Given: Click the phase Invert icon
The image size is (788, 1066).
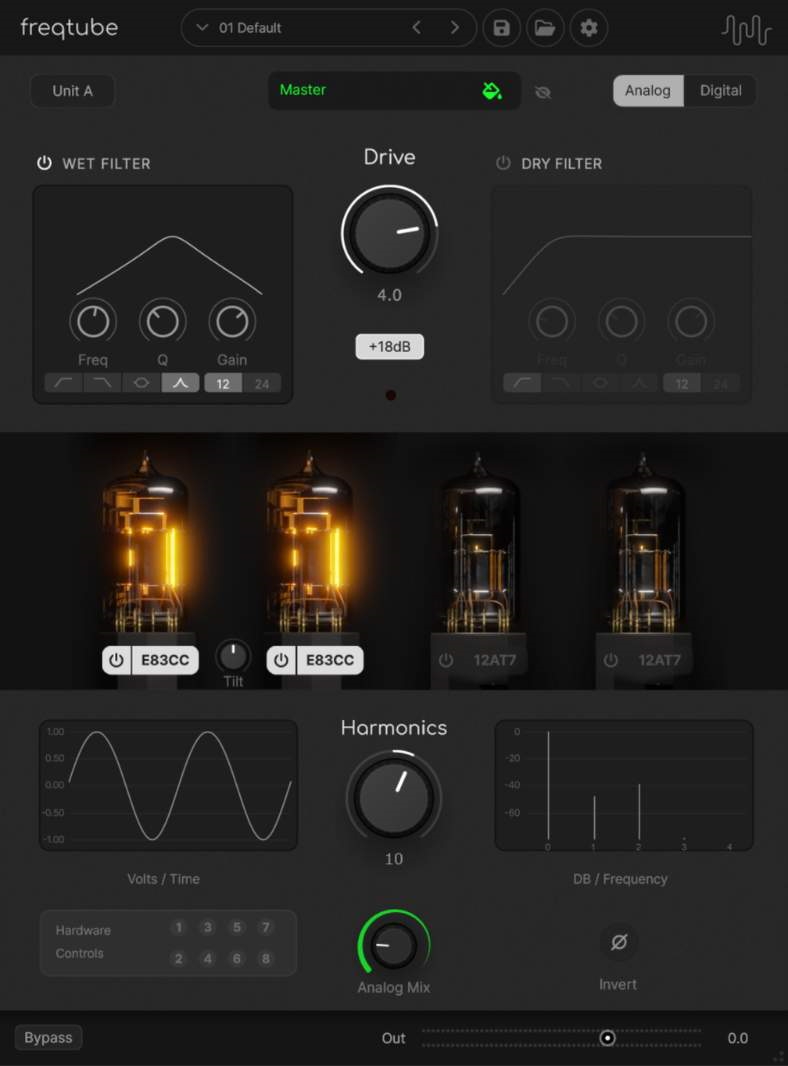Looking at the screenshot, I should [x=618, y=942].
